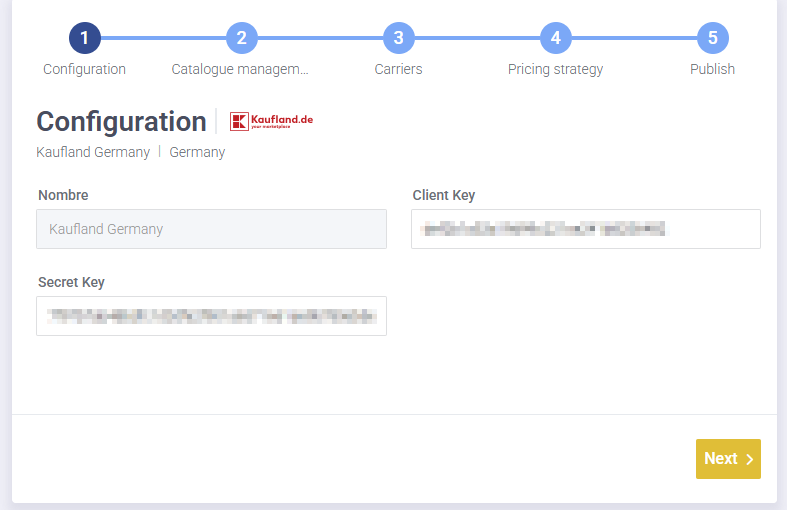Click step 1 circle in wizard
787x510 pixels.
[84, 38]
